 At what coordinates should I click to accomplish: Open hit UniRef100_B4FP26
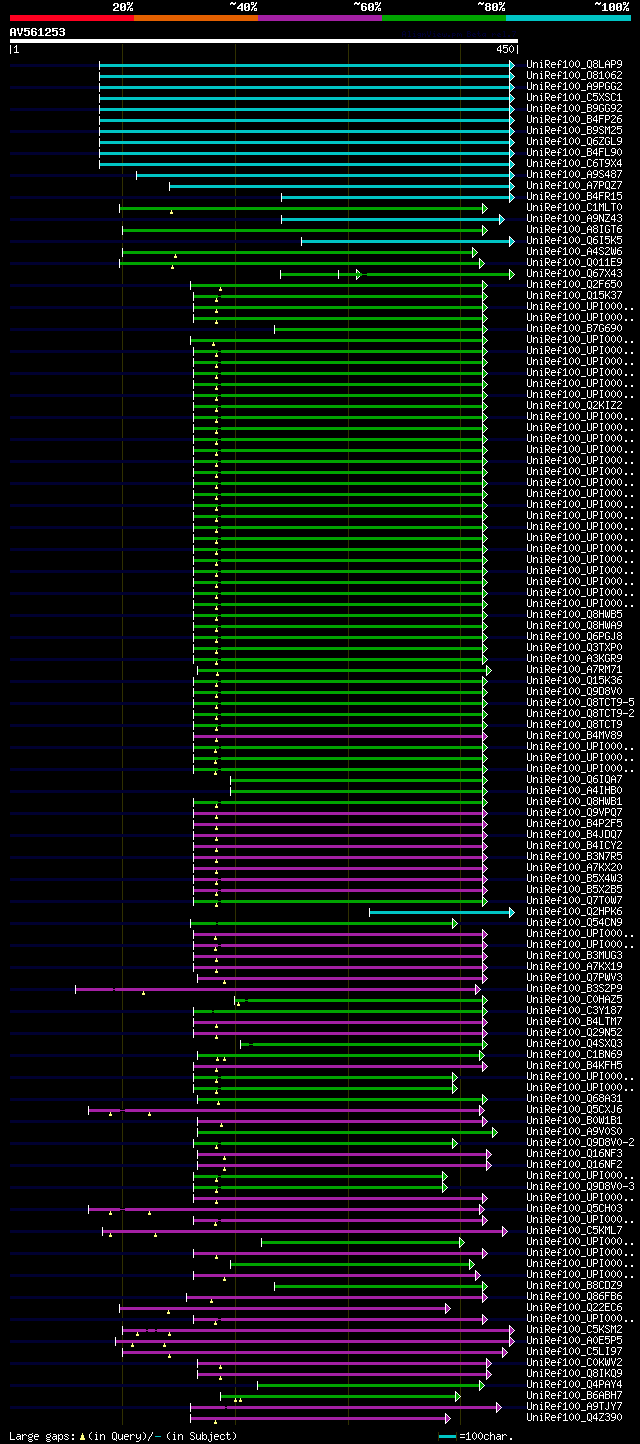[x=574, y=120]
